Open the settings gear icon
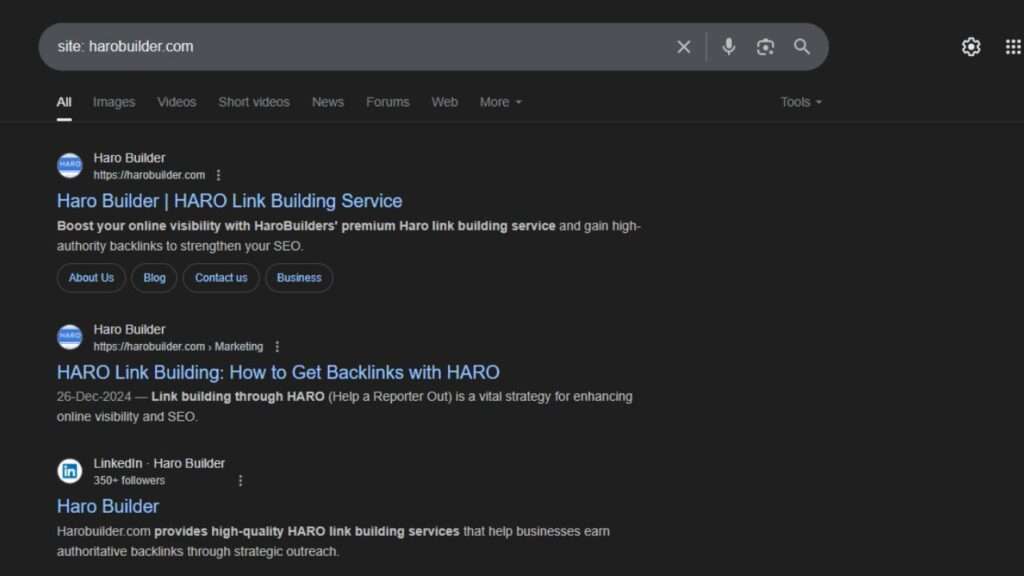The image size is (1024, 576). coord(971,47)
